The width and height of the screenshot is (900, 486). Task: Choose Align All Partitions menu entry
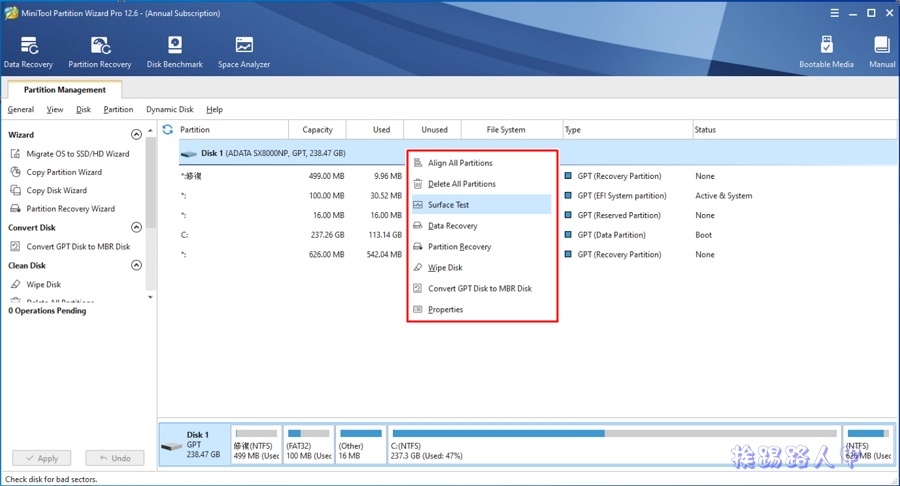(x=482, y=163)
